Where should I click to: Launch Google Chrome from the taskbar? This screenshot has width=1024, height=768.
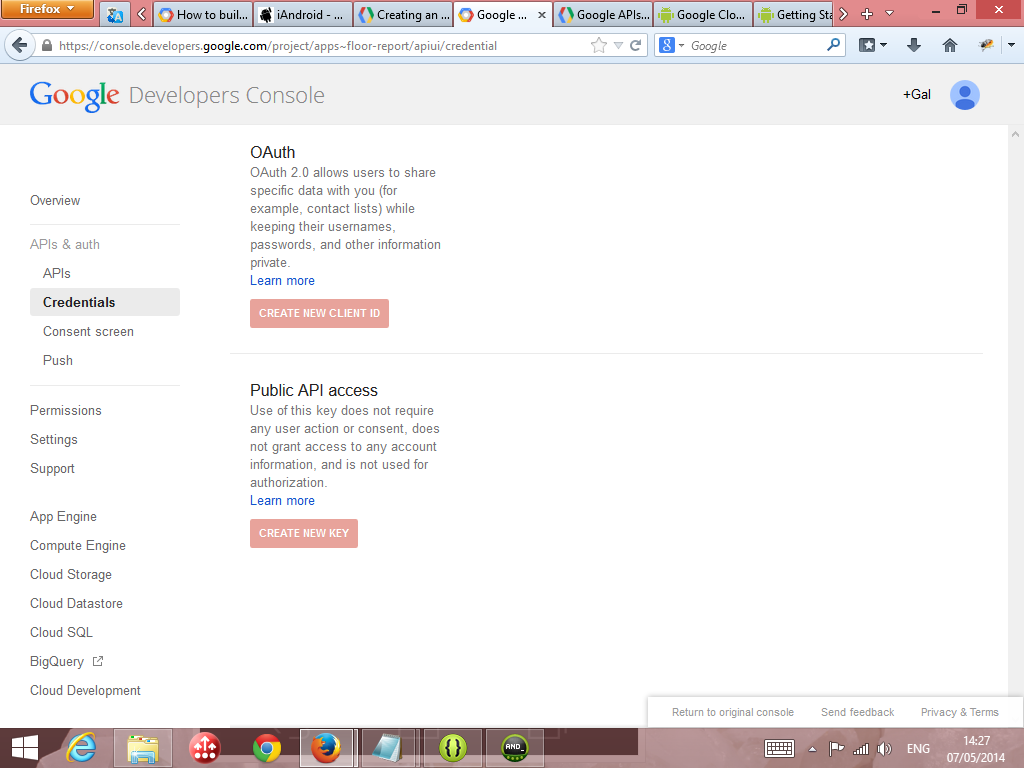click(x=266, y=748)
